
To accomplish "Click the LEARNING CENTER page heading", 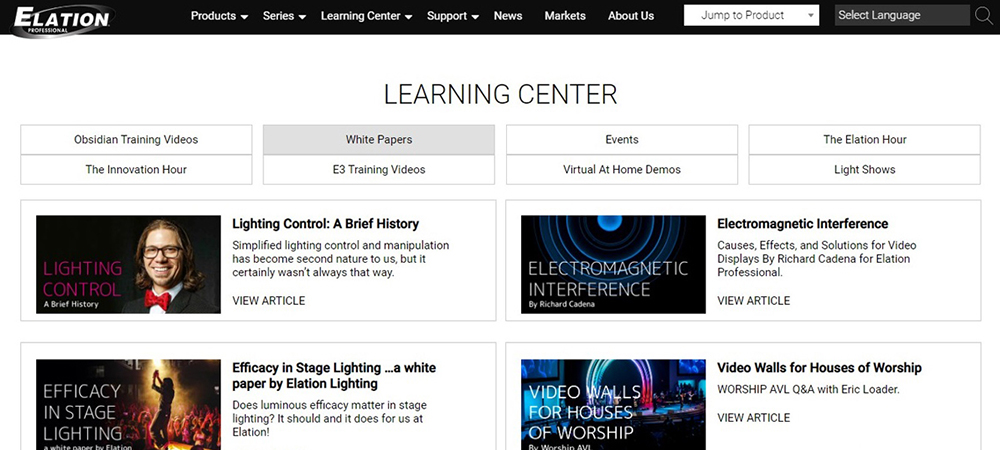I will 500,94.
